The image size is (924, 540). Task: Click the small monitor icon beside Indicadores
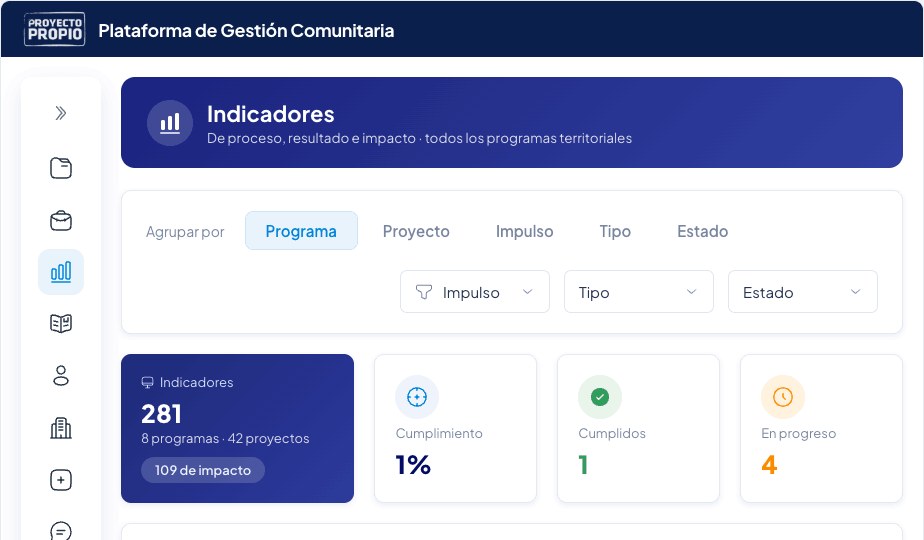pos(147,383)
